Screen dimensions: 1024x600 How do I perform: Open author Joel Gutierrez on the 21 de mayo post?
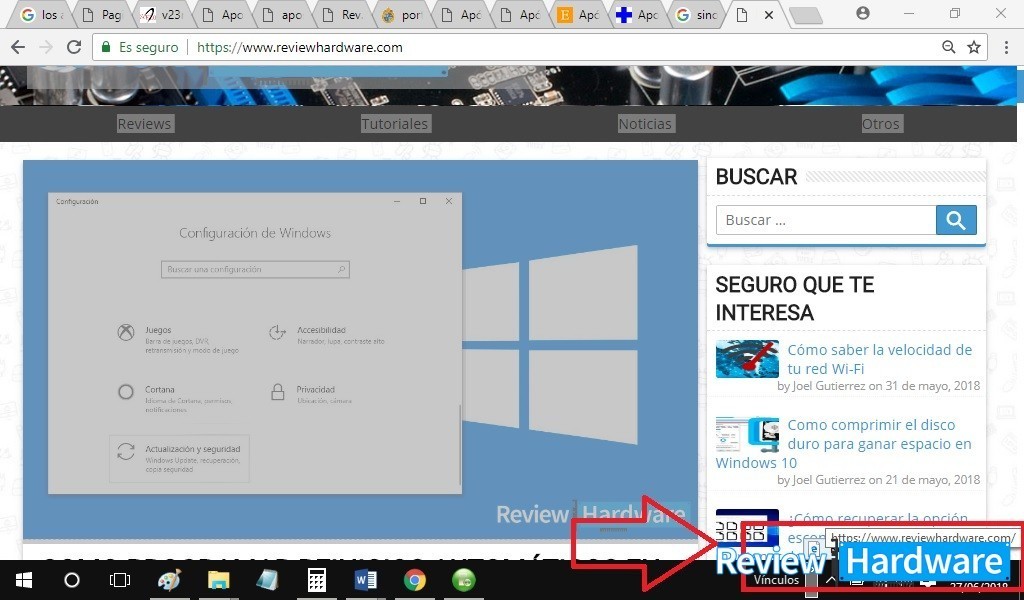click(x=829, y=480)
